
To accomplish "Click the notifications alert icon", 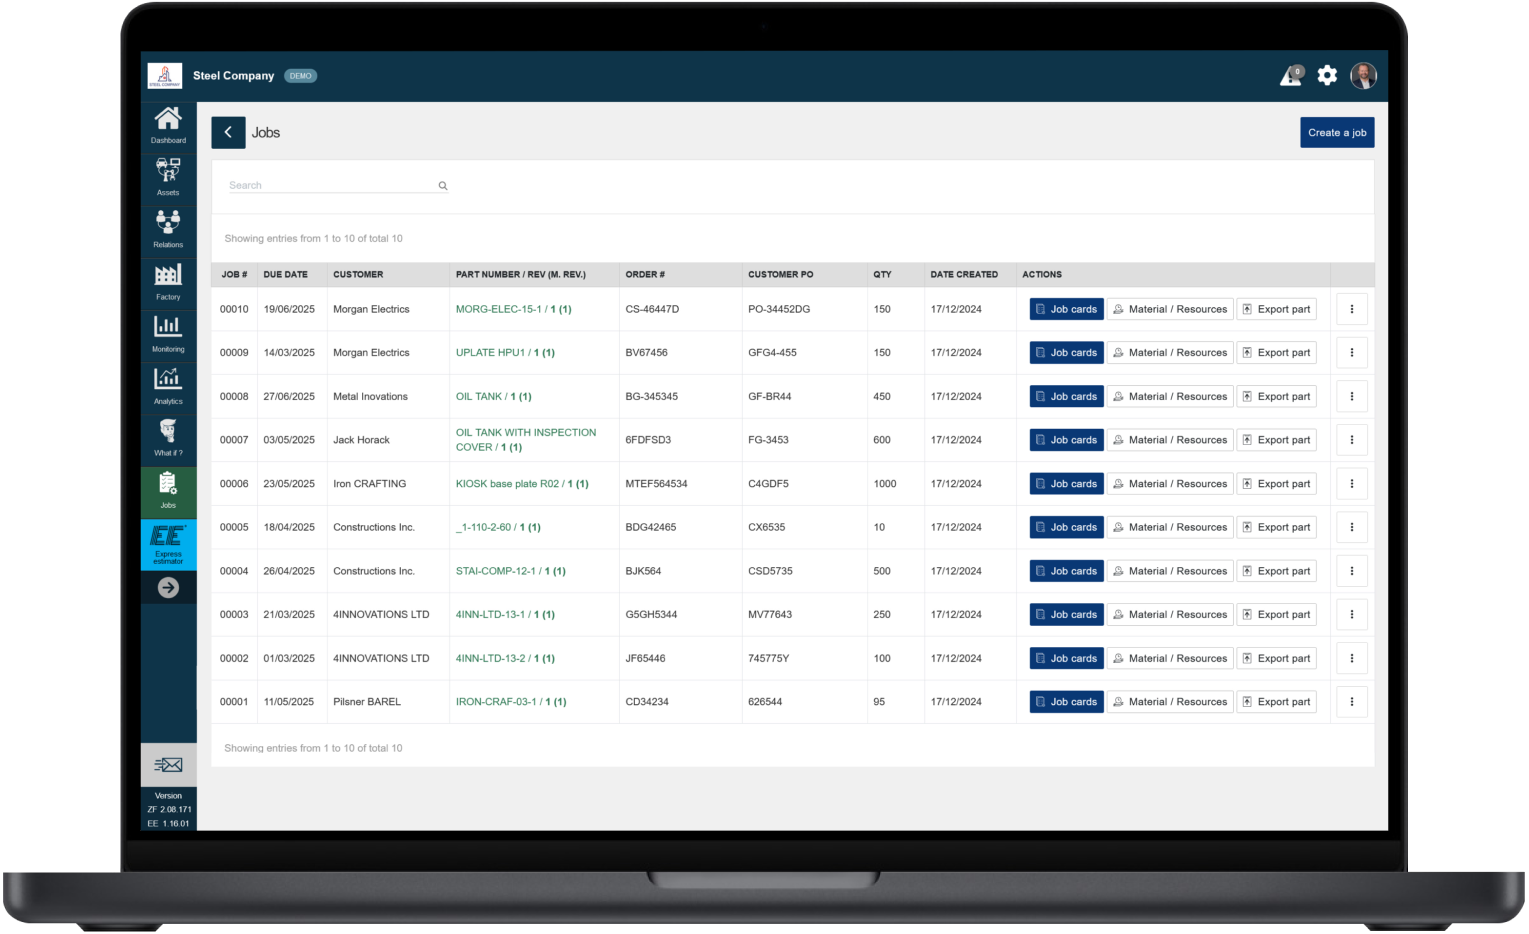I will (1291, 76).
